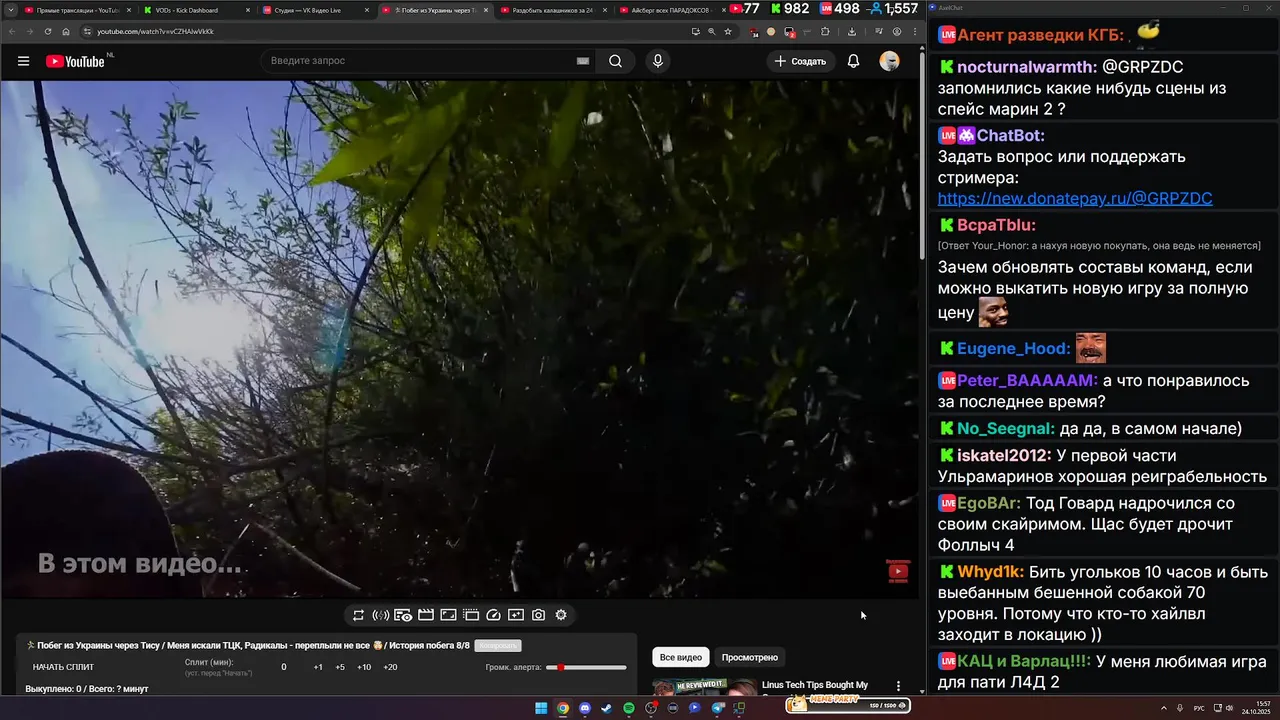Take a screenshot with the camera icon
Image resolution: width=1280 pixels, height=720 pixels.
pos(538,615)
